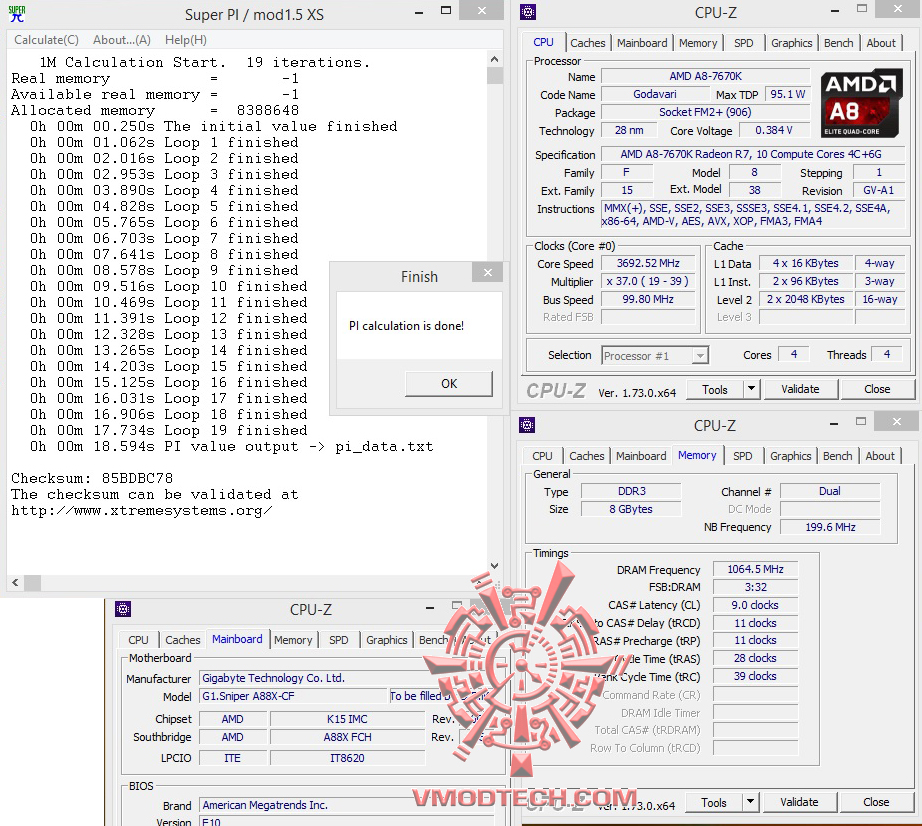Expand Tools arrow in Memory CPU-Z window
The height and width of the screenshot is (826, 922).
pos(750,802)
